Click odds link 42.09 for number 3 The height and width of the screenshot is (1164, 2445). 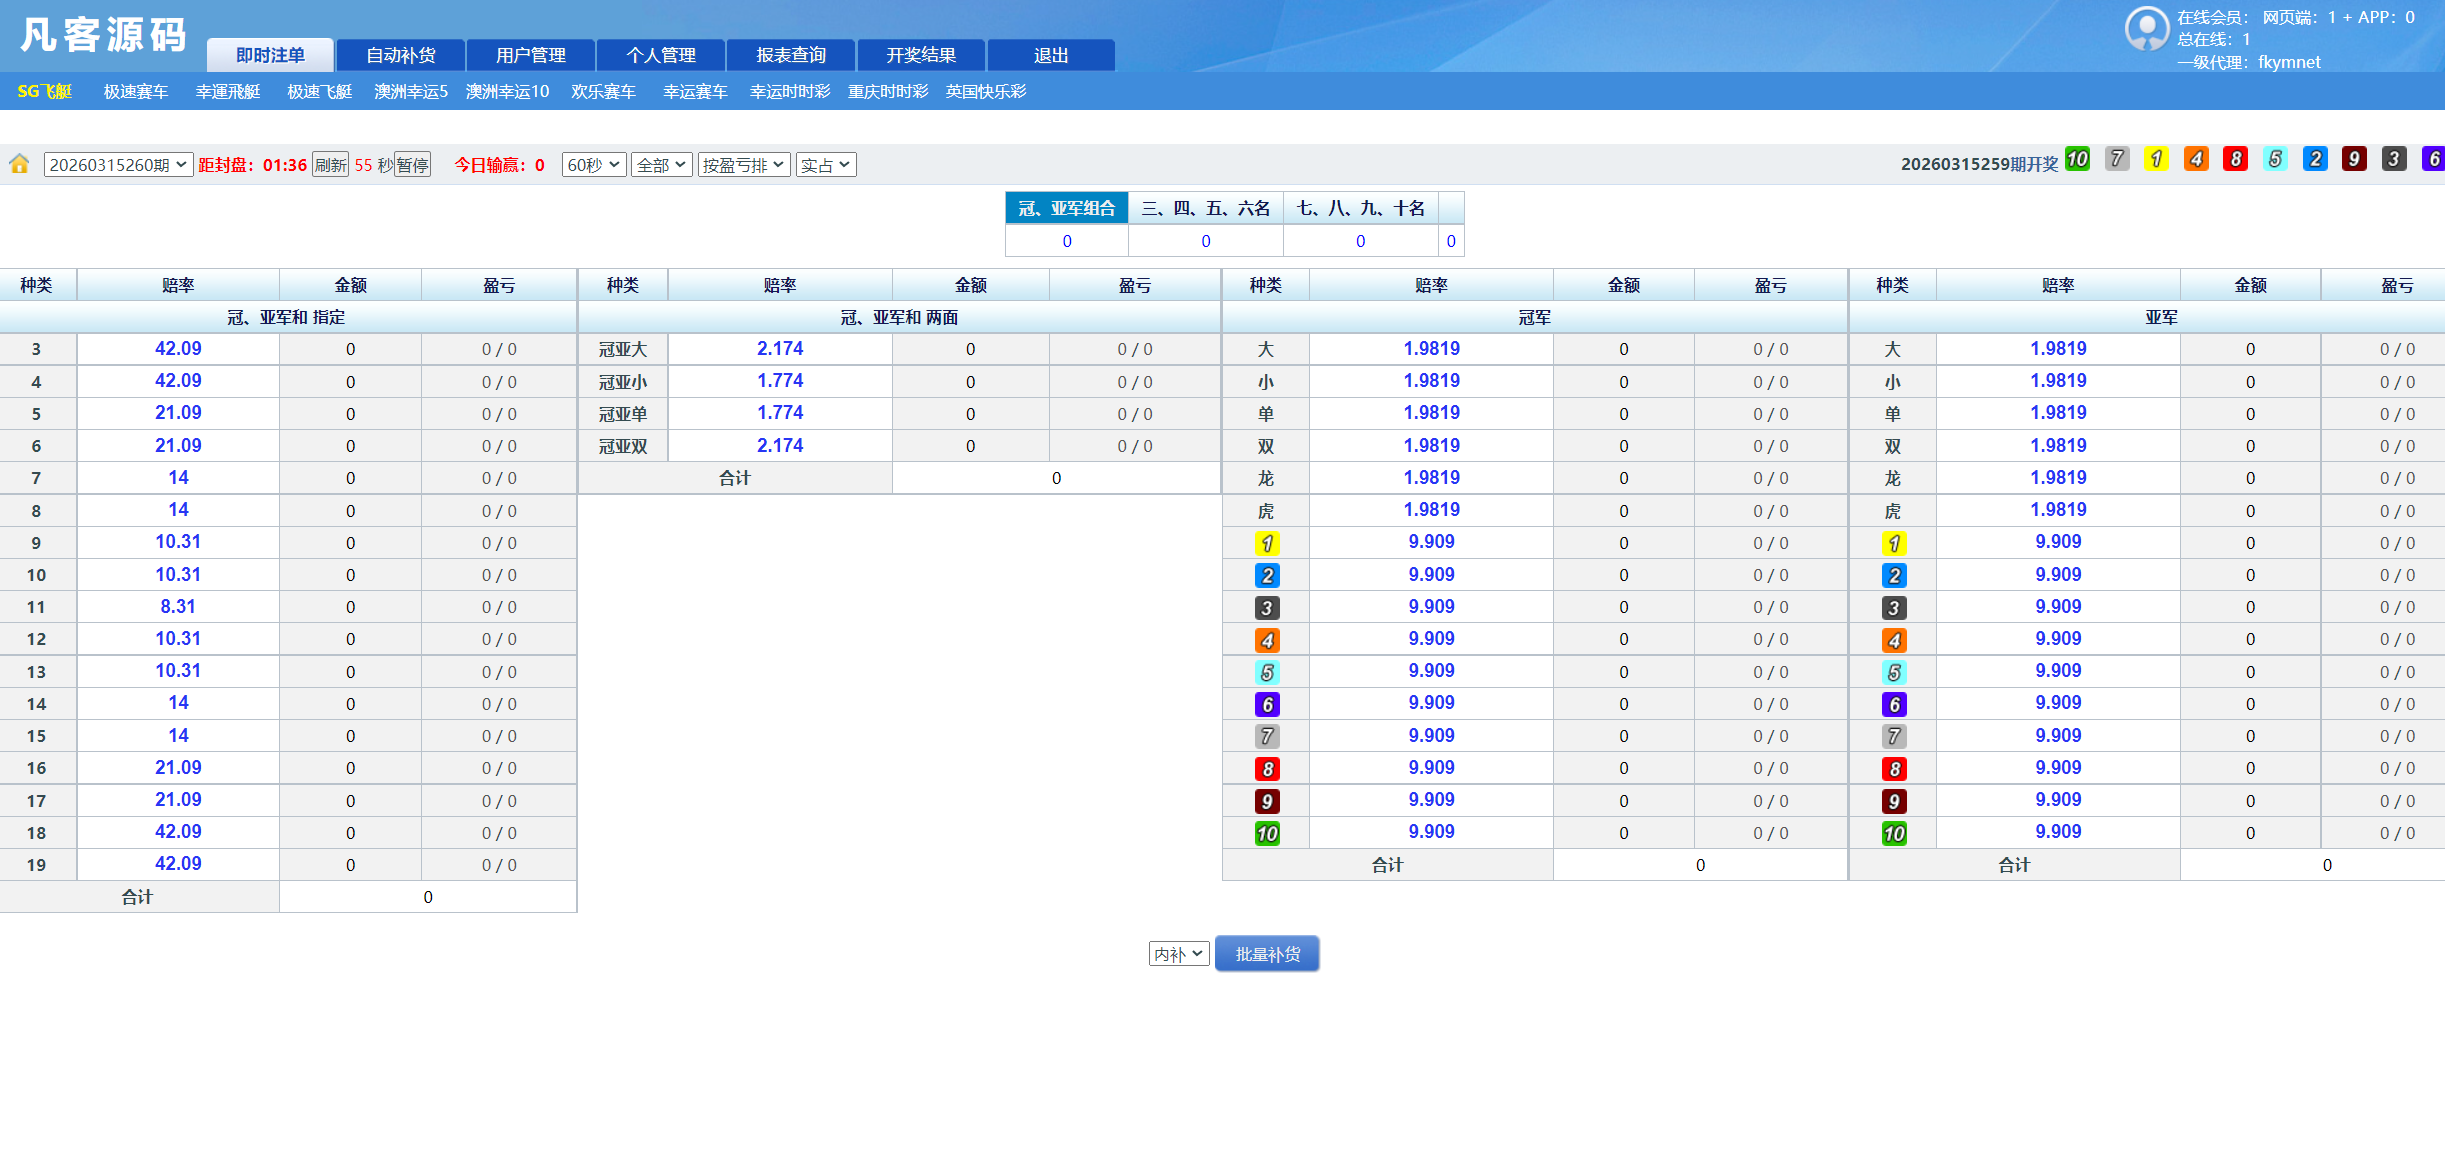[x=178, y=348]
